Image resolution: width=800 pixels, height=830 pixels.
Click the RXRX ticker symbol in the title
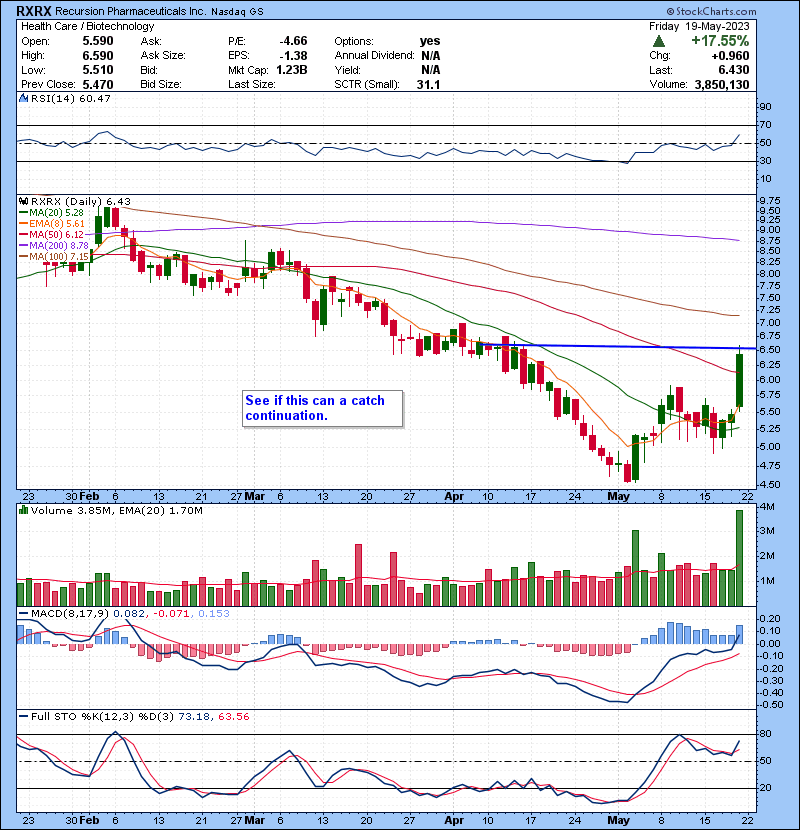pos(34,11)
